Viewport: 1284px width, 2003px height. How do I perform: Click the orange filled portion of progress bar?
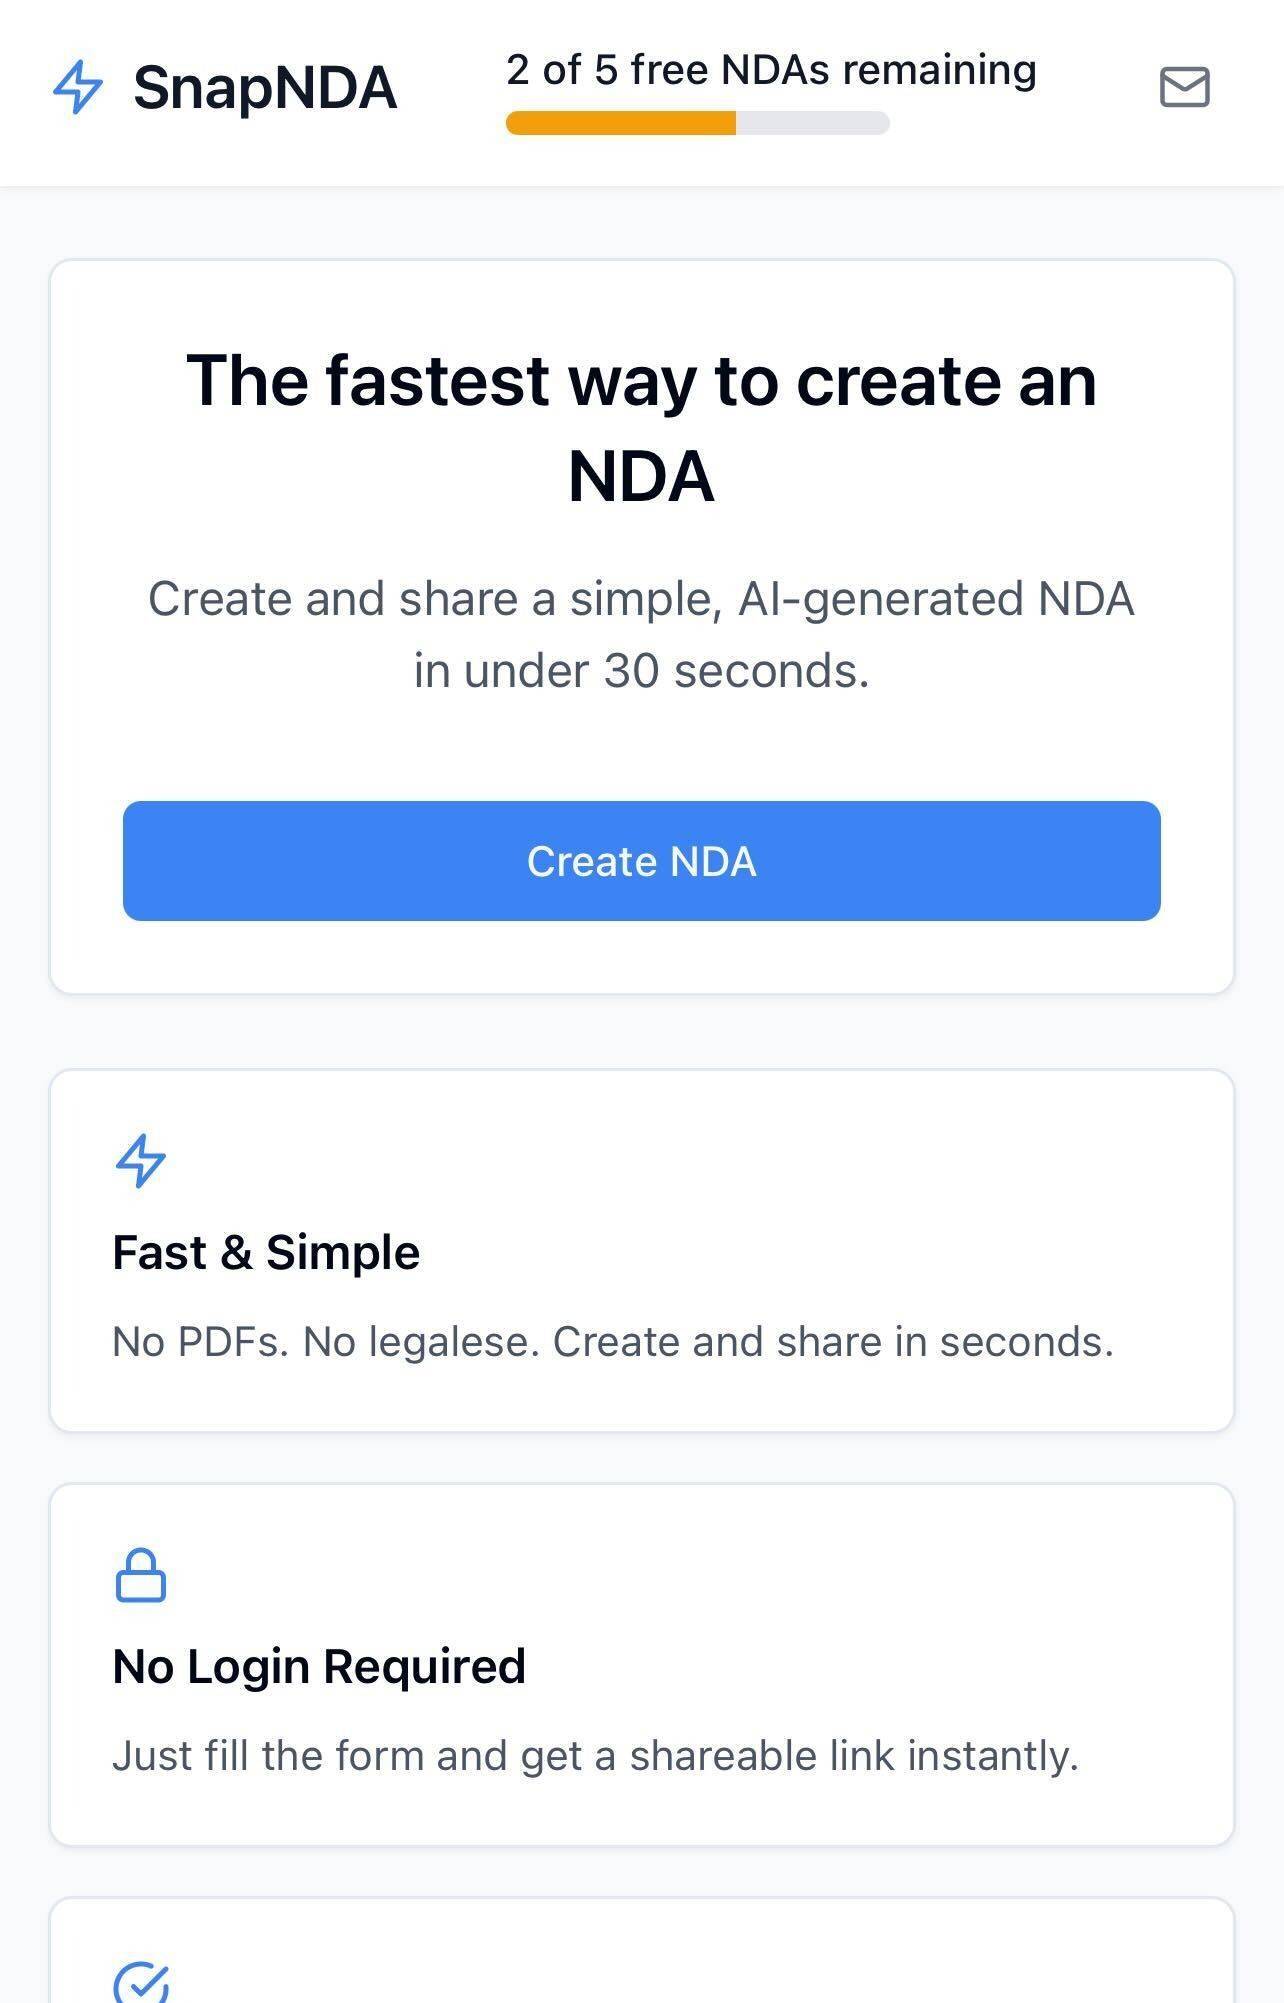point(620,123)
